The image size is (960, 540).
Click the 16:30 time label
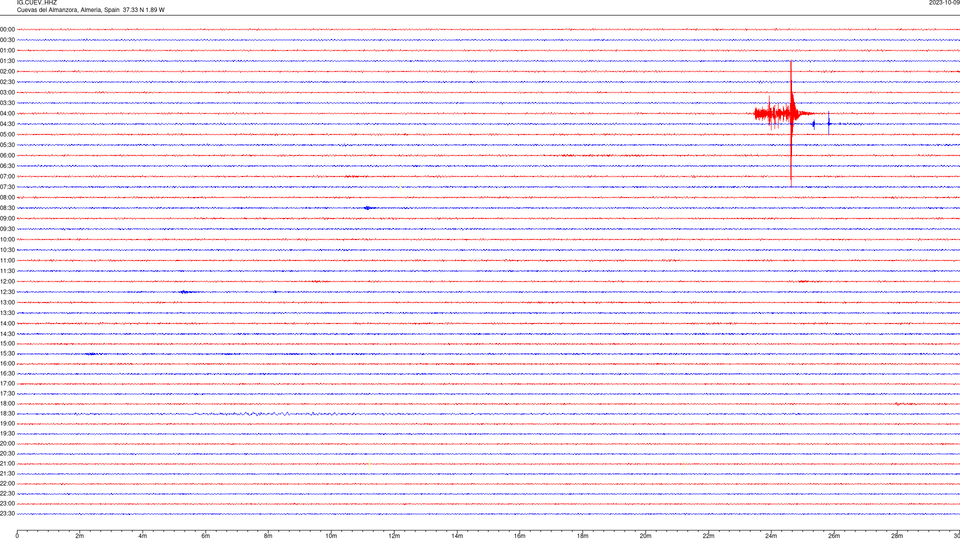click(7, 373)
